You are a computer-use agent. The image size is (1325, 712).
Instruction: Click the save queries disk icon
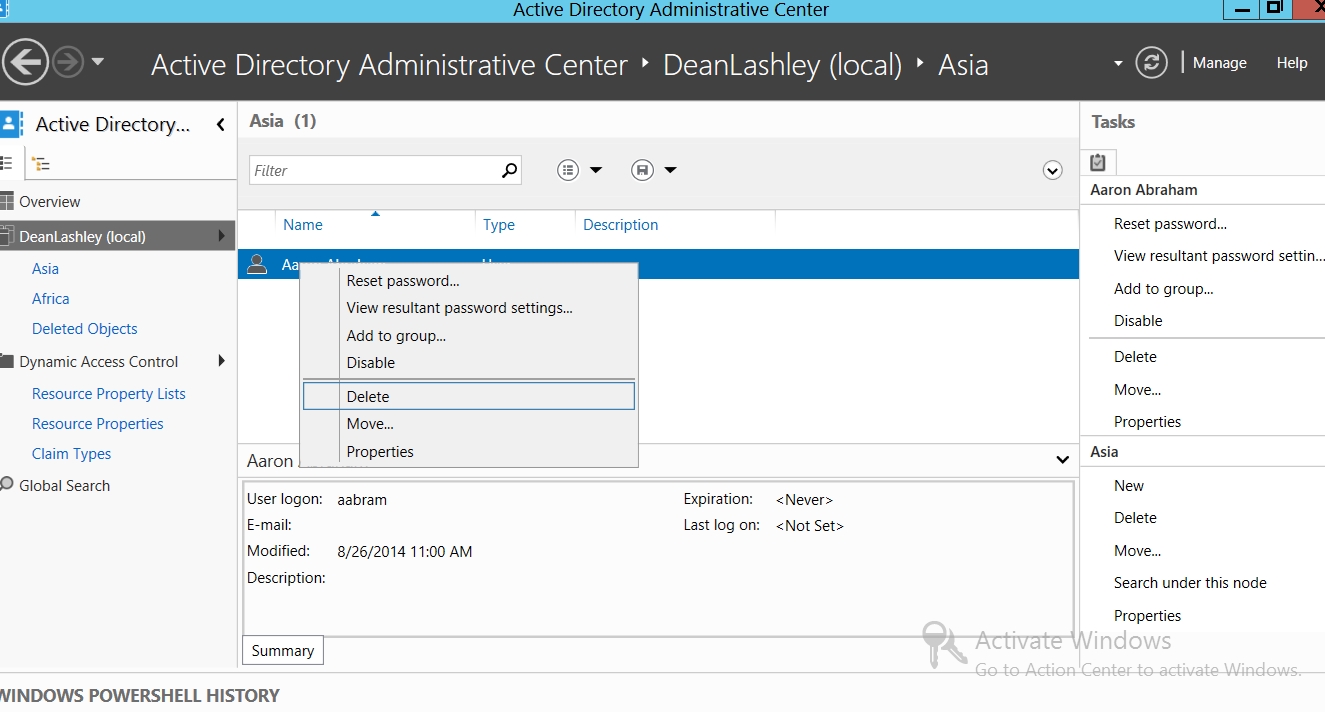(643, 170)
